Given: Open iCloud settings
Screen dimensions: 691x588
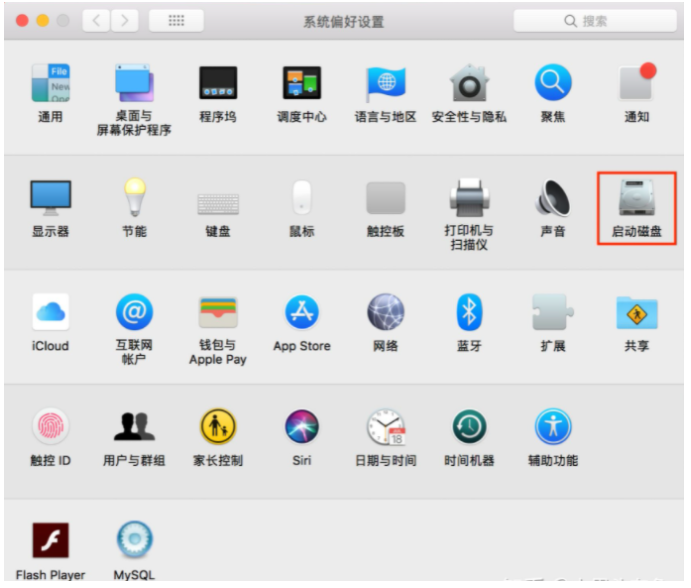Looking at the screenshot, I should tap(50, 313).
